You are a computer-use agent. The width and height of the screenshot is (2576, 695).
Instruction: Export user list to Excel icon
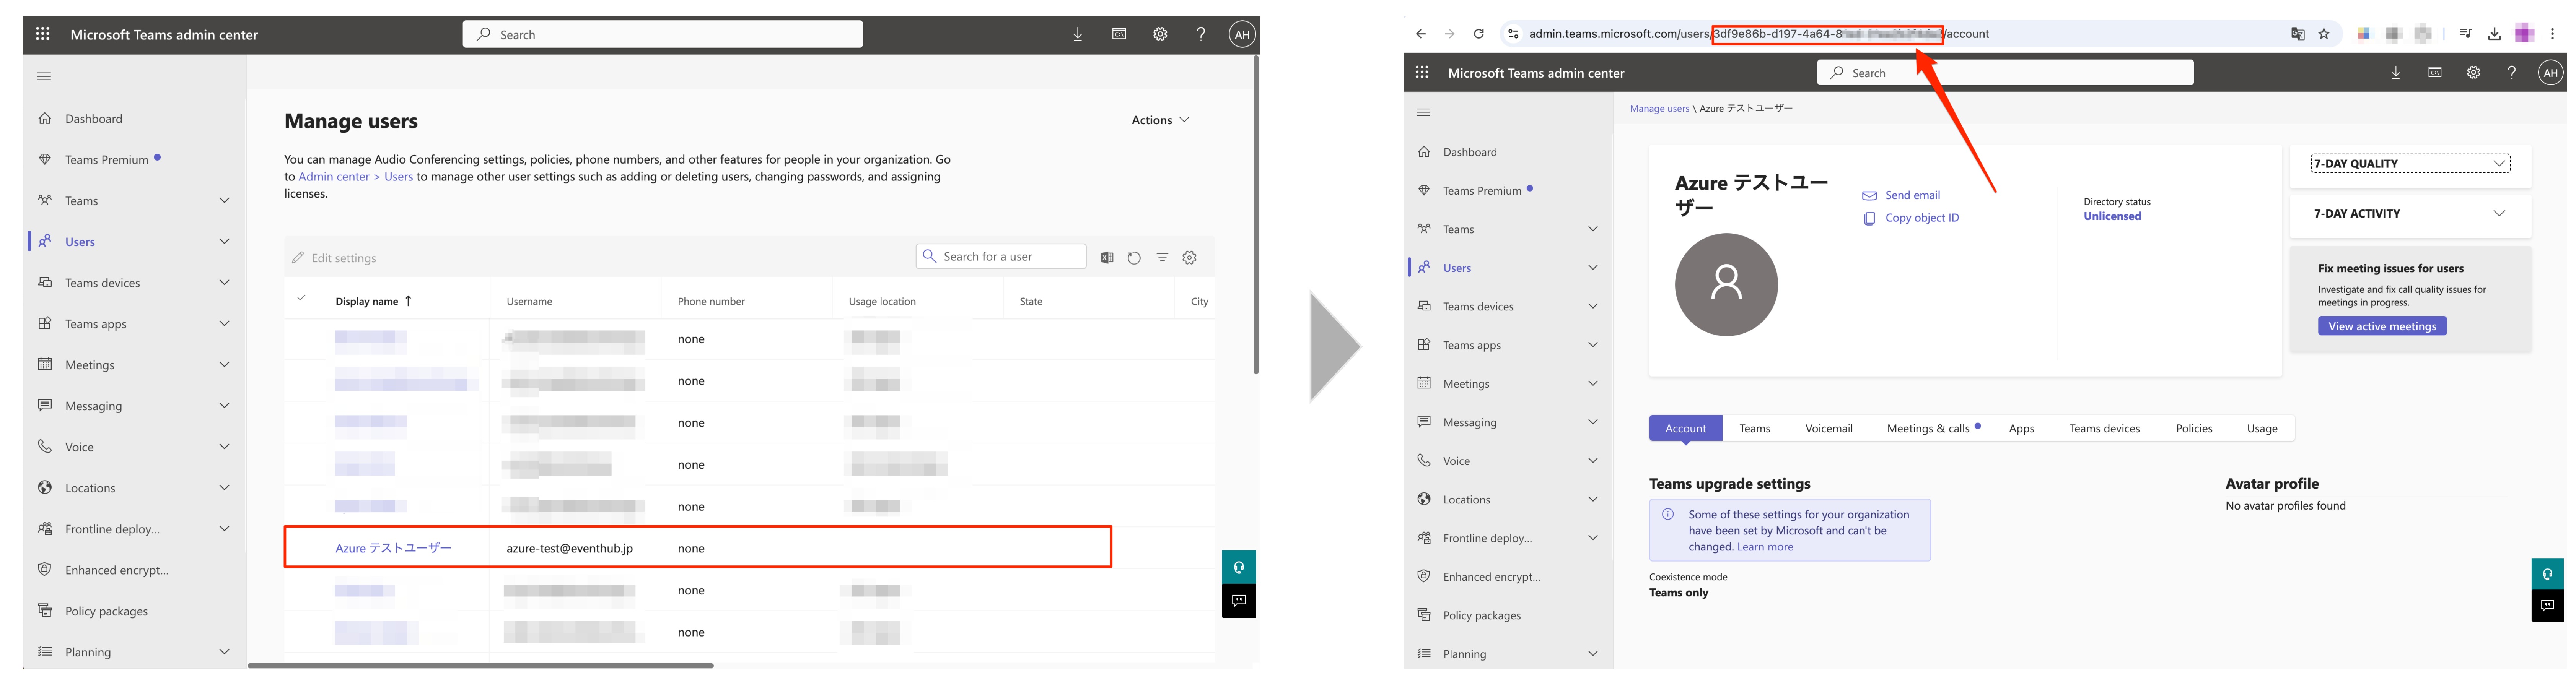pyautogui.click(x=1107, y=258)
